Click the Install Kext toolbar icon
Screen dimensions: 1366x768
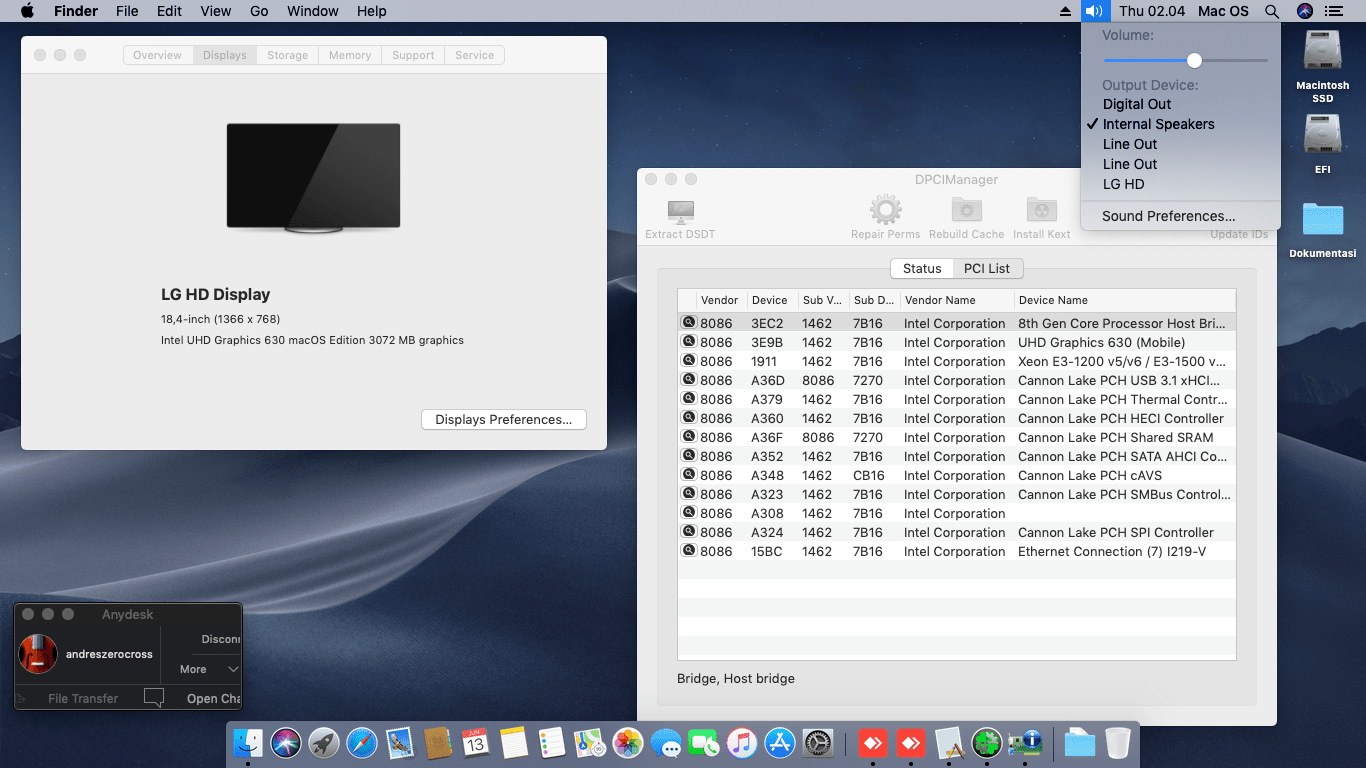coord(1041,210)
